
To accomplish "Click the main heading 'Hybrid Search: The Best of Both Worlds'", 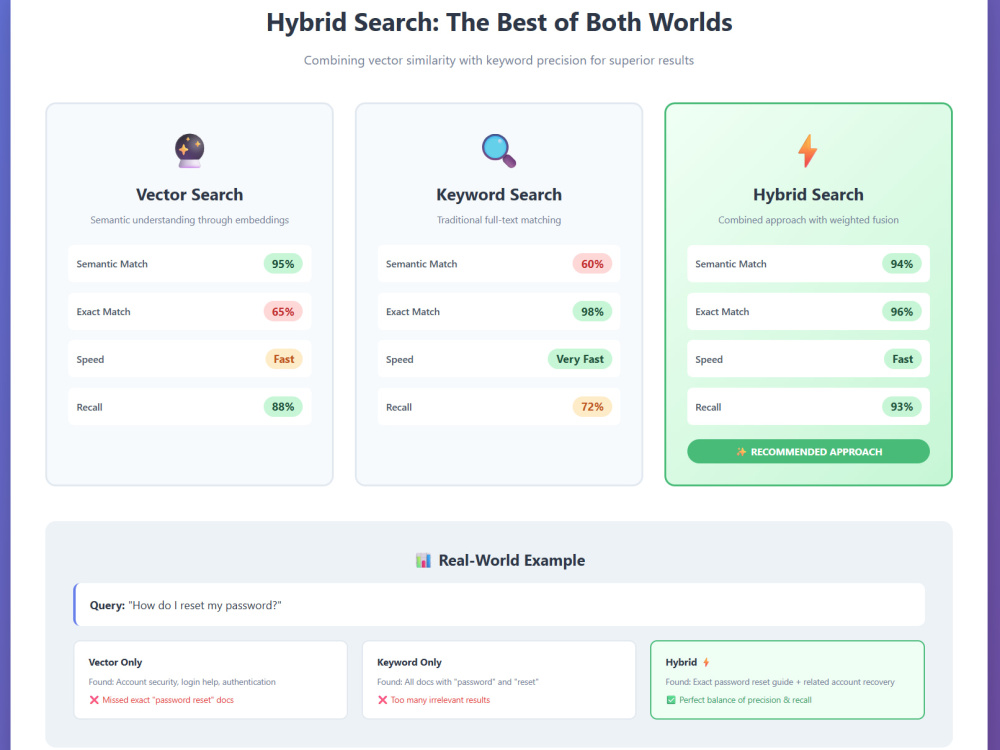I will [x=499, y=22].
